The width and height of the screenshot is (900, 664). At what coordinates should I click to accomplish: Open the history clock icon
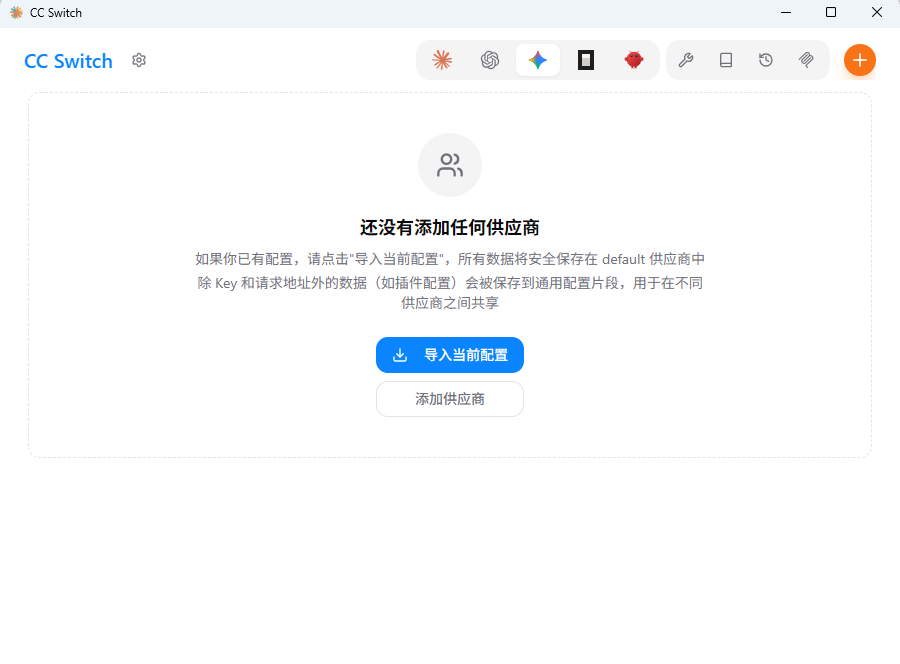click(x=766, y=60)
